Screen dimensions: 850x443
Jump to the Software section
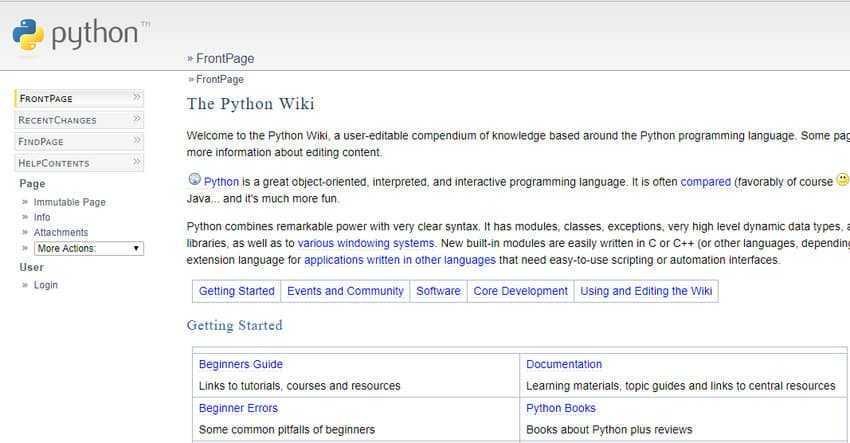[x=439, y=291]
